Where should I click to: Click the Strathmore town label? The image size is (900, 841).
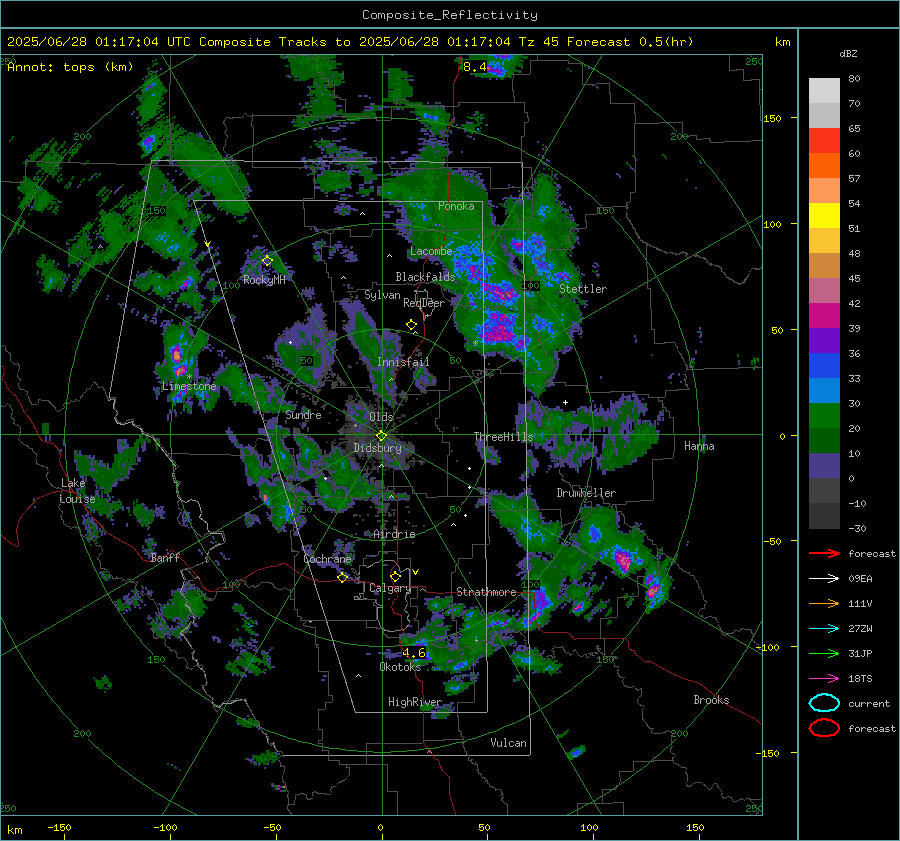click(x=486, y=592)
